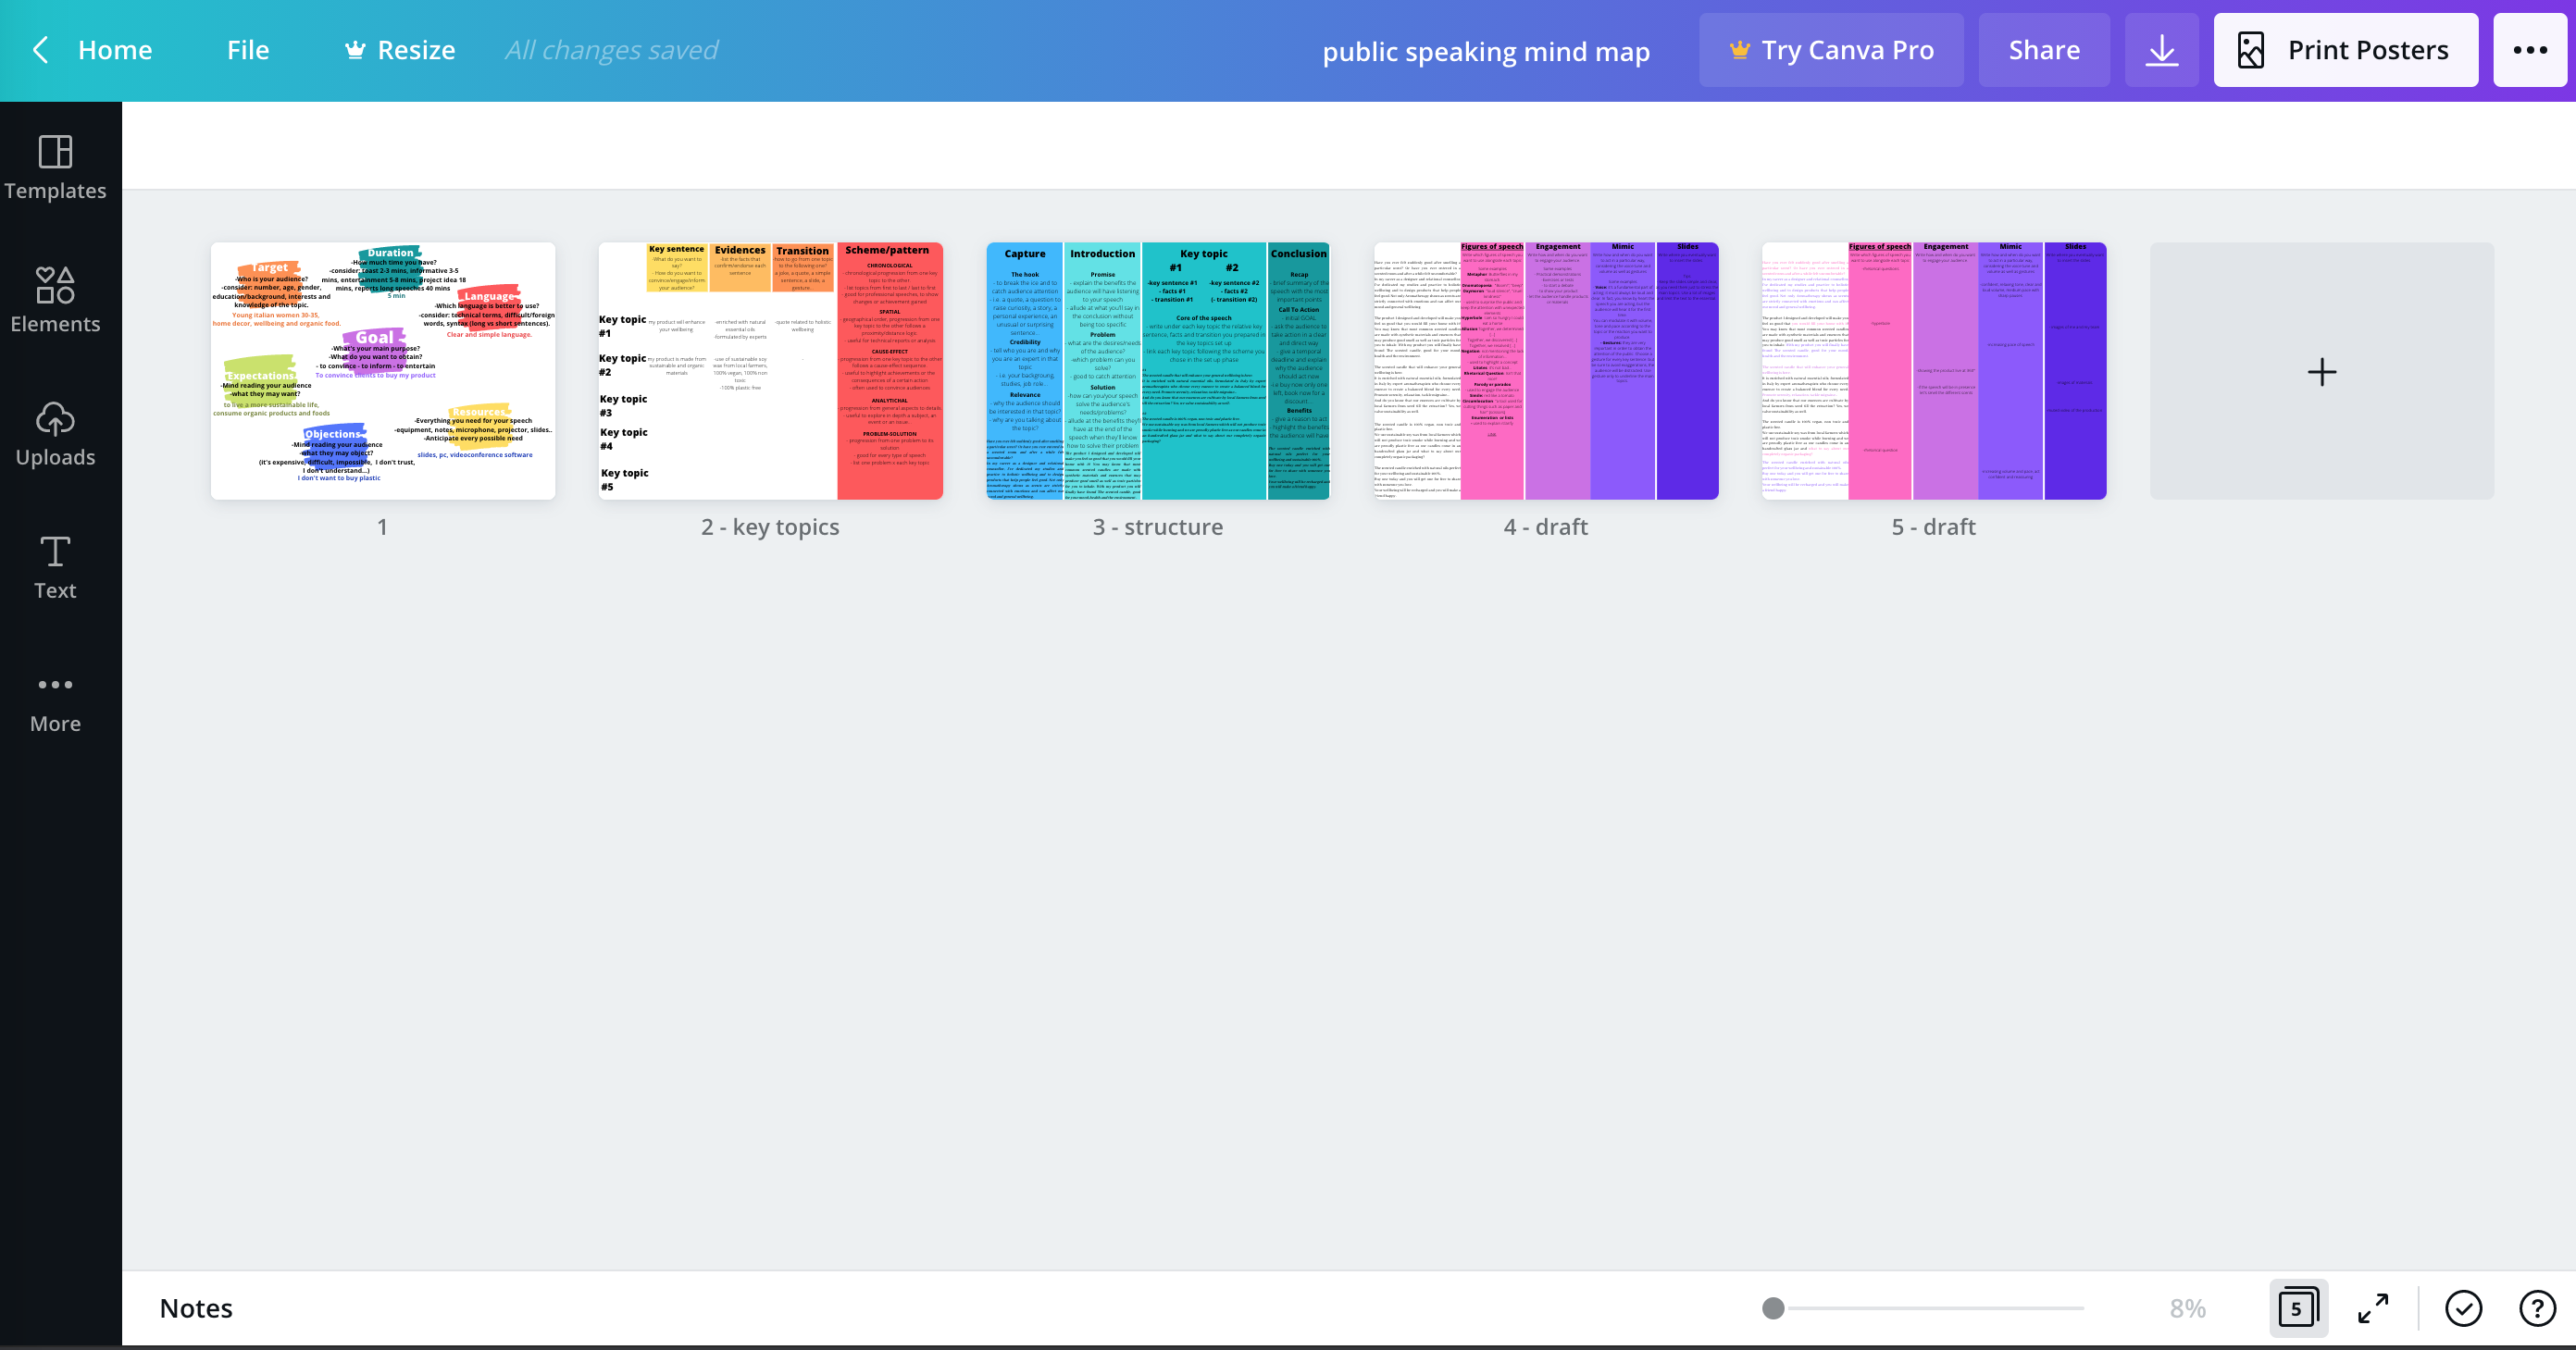2576x1350 pixels.
Task: Select the '3 - structure' page thumbnail
Action: coord(1158,371)
